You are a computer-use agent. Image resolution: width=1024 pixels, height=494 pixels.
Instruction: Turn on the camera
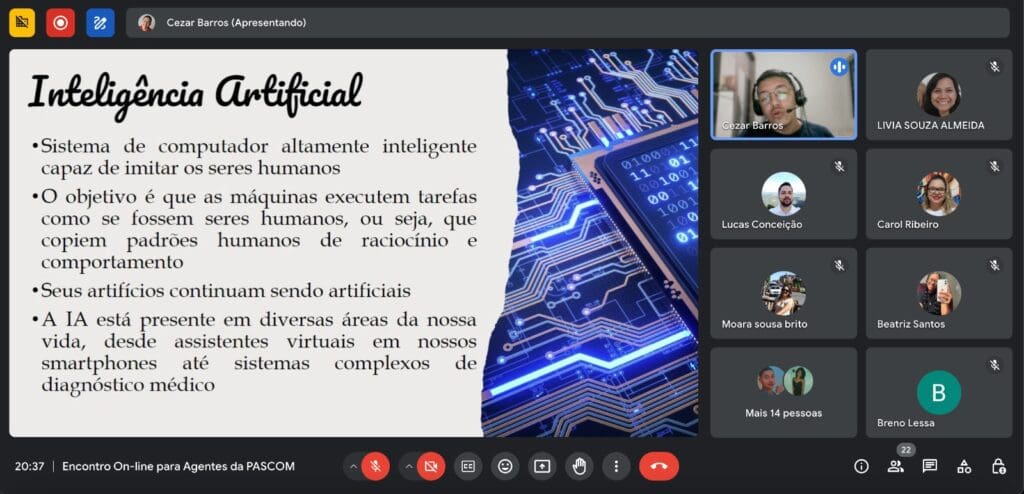[x=431, y=466]
